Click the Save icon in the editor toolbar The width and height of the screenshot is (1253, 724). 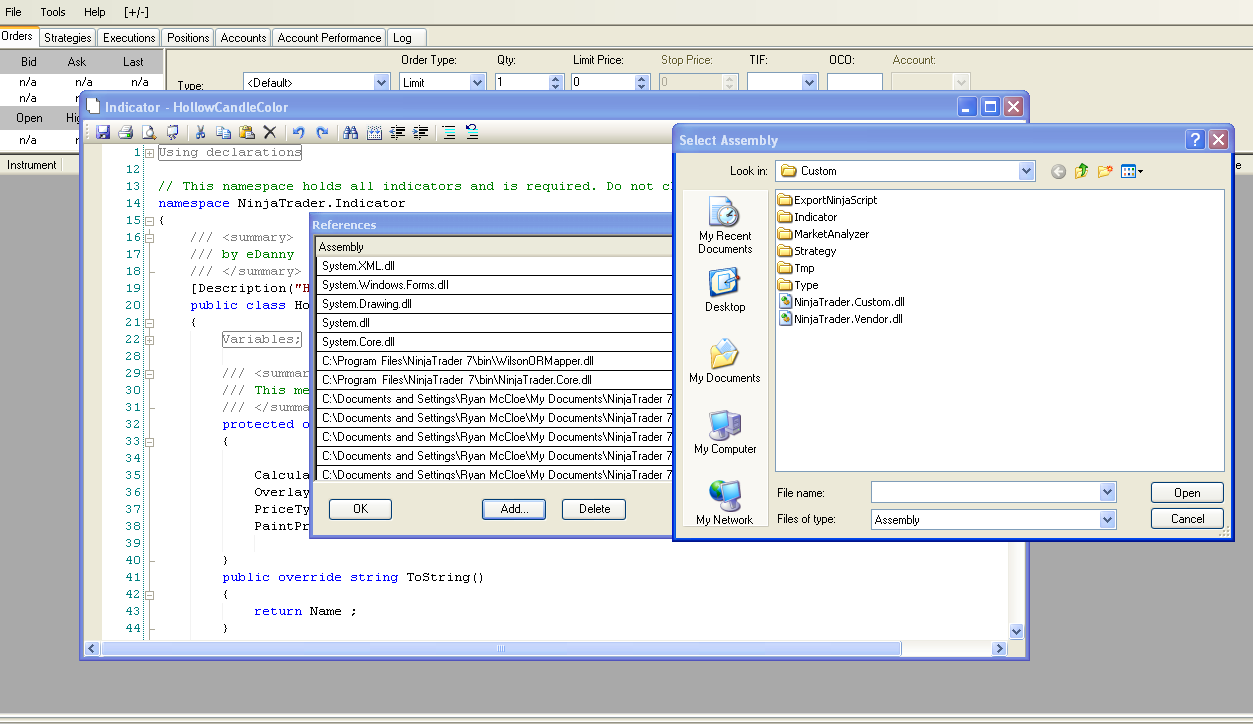point(102,132)
